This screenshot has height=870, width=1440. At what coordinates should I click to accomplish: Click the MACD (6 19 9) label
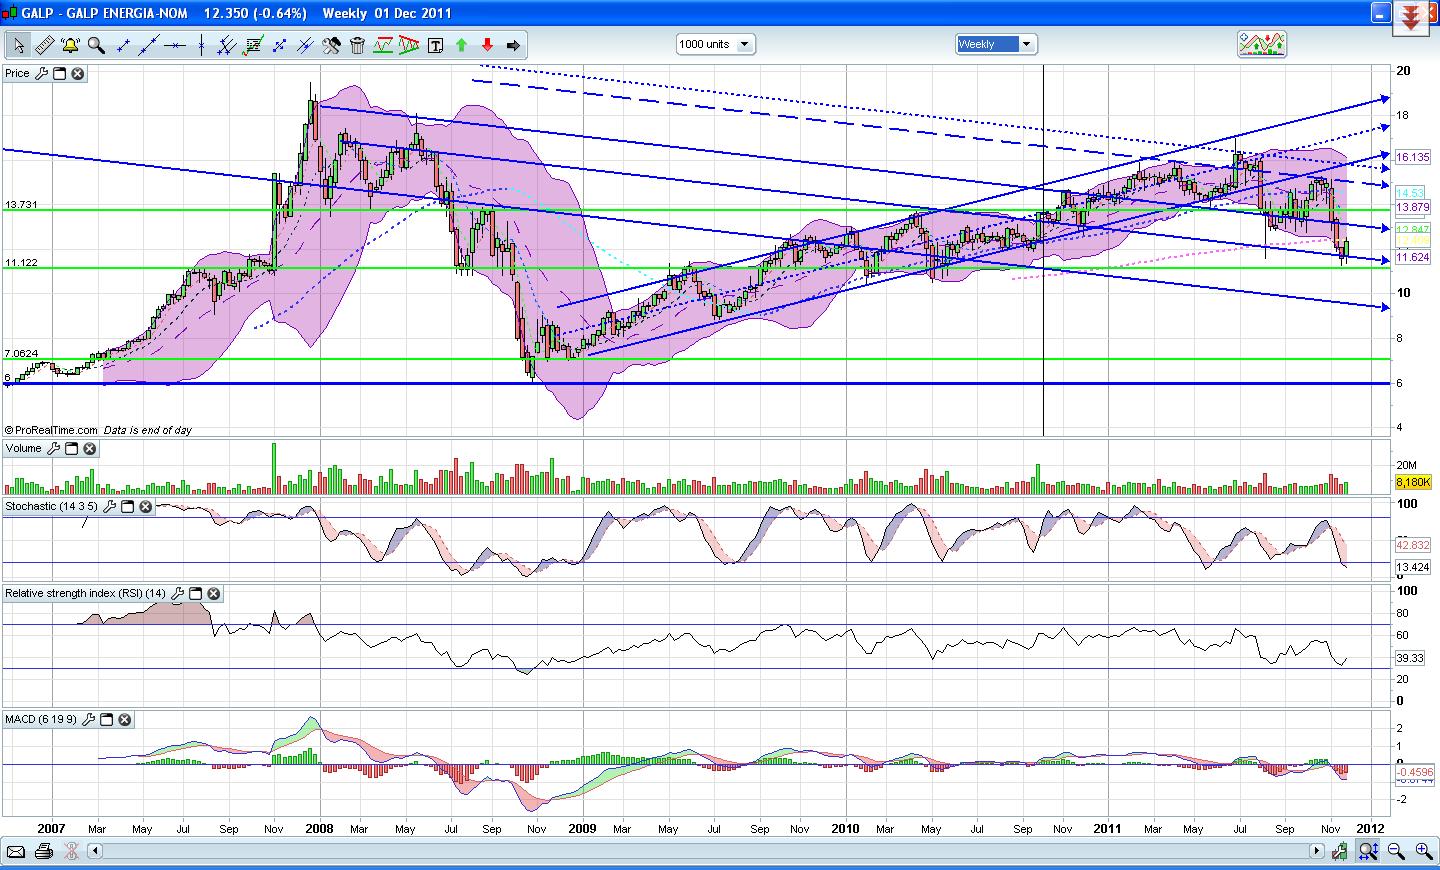41,719
